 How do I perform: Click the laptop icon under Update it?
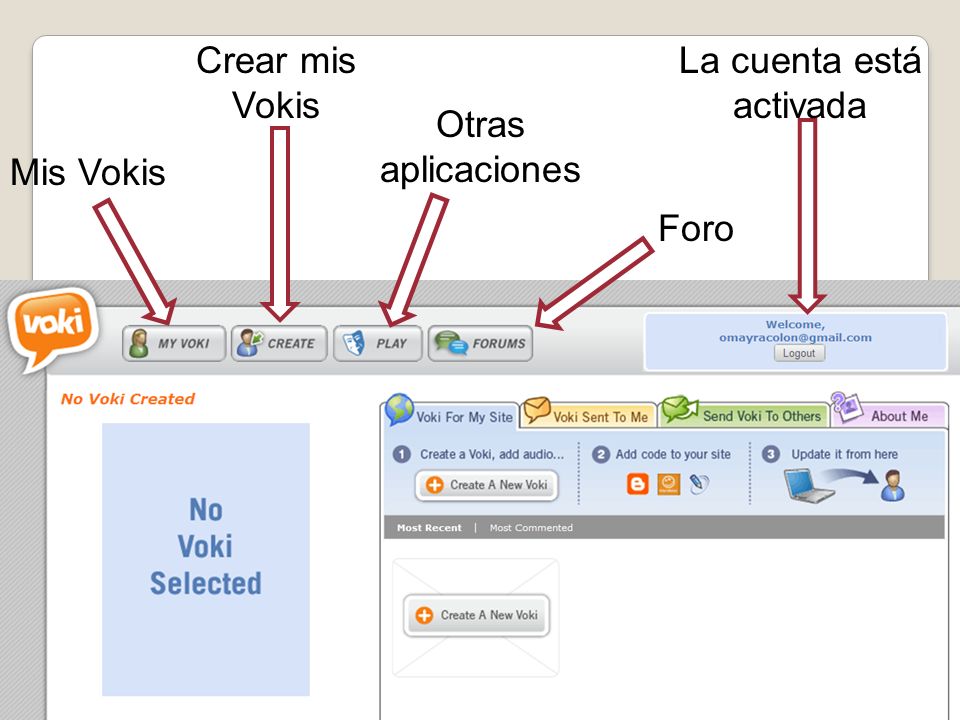[807, 486]
